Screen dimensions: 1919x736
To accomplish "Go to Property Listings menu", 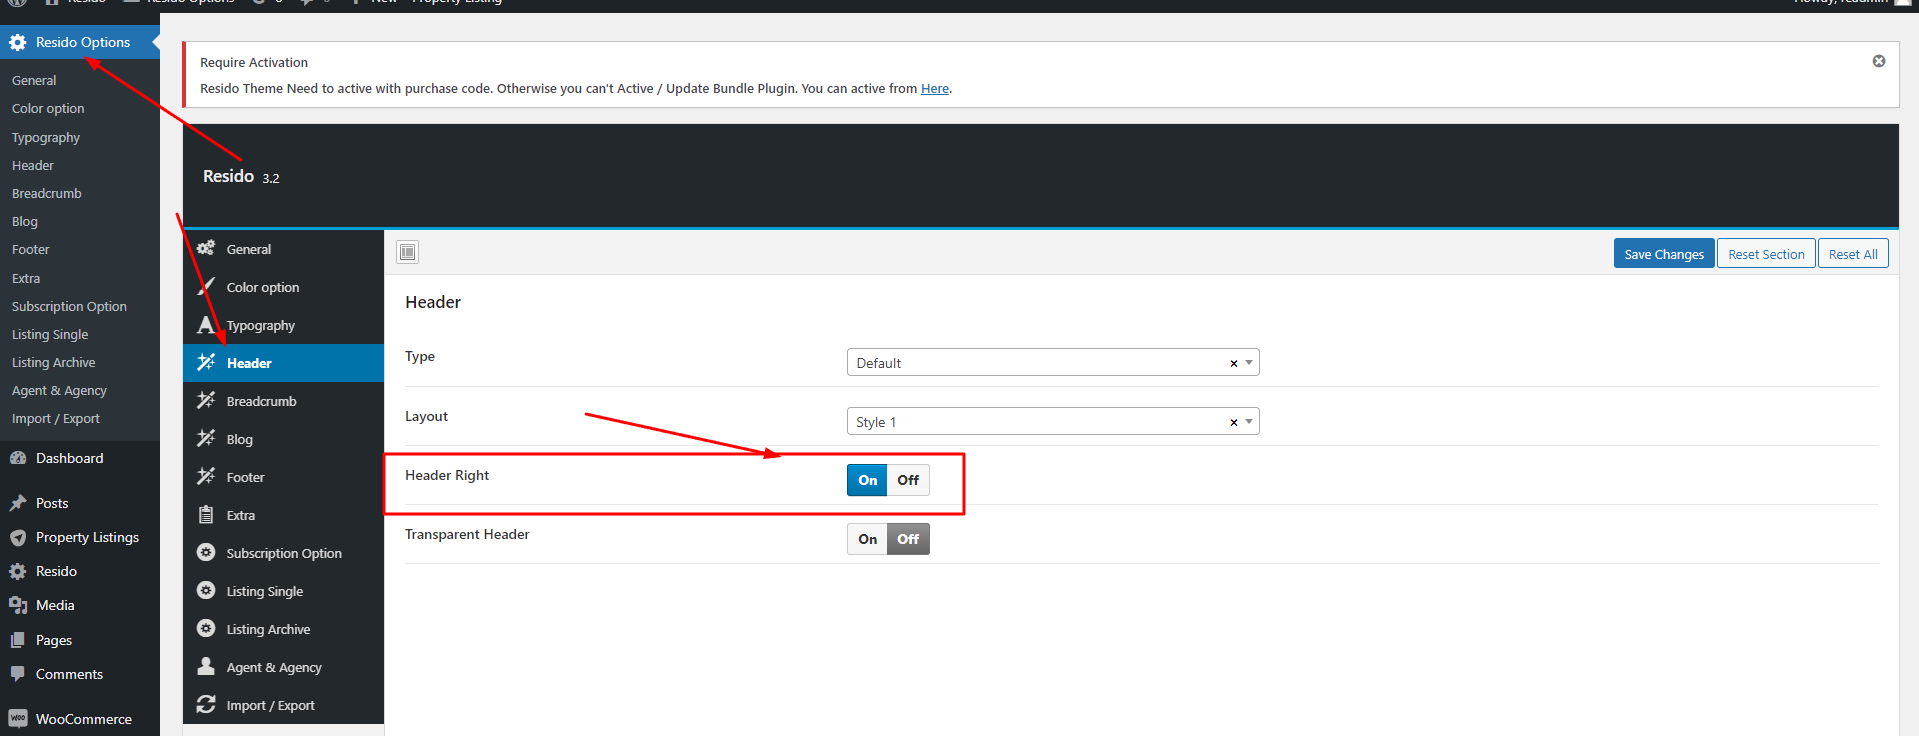I will [x=80, y=537].
